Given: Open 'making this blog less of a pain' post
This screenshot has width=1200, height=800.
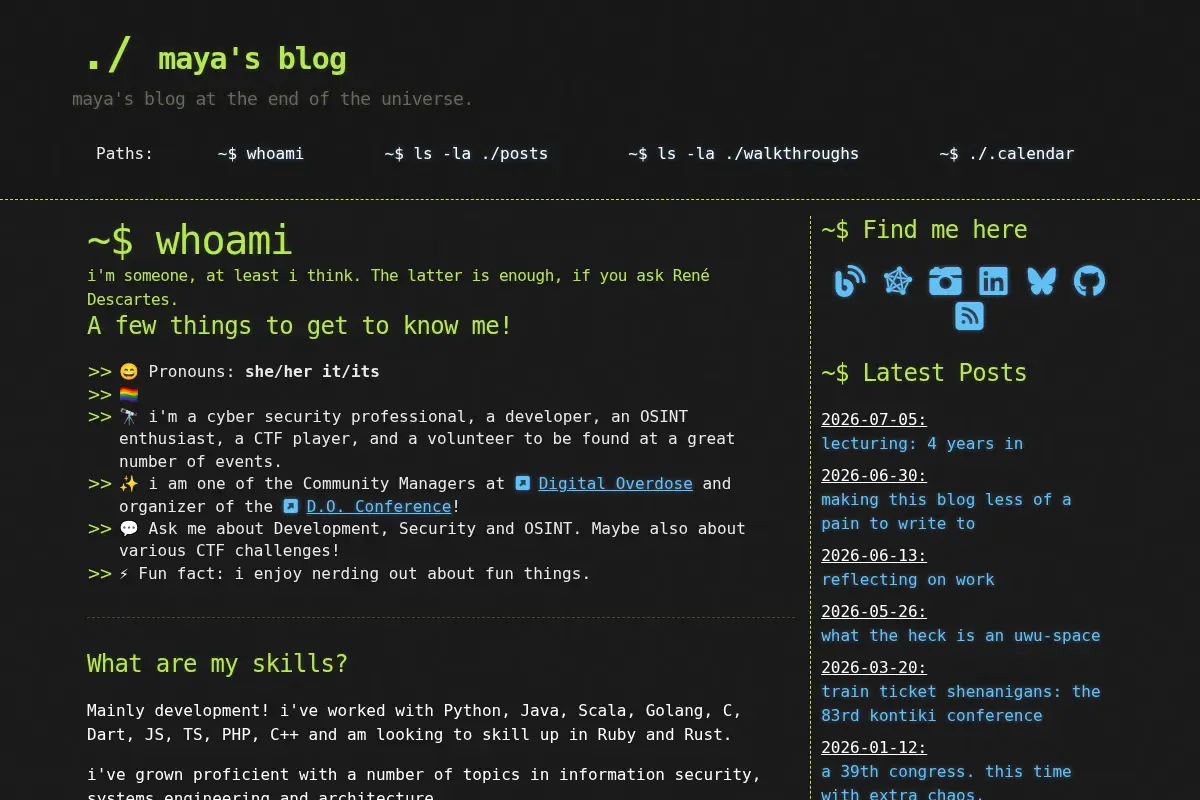Looking at the screenshot, I should [x=946, y=511].
